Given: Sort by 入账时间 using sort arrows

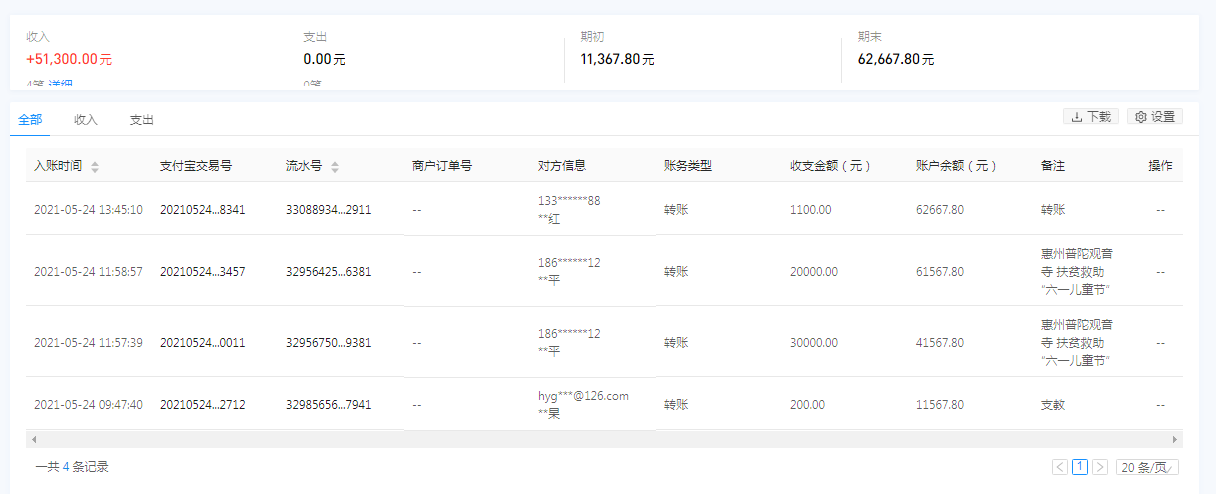Looking at the screenshot, I should click(95, 167).
